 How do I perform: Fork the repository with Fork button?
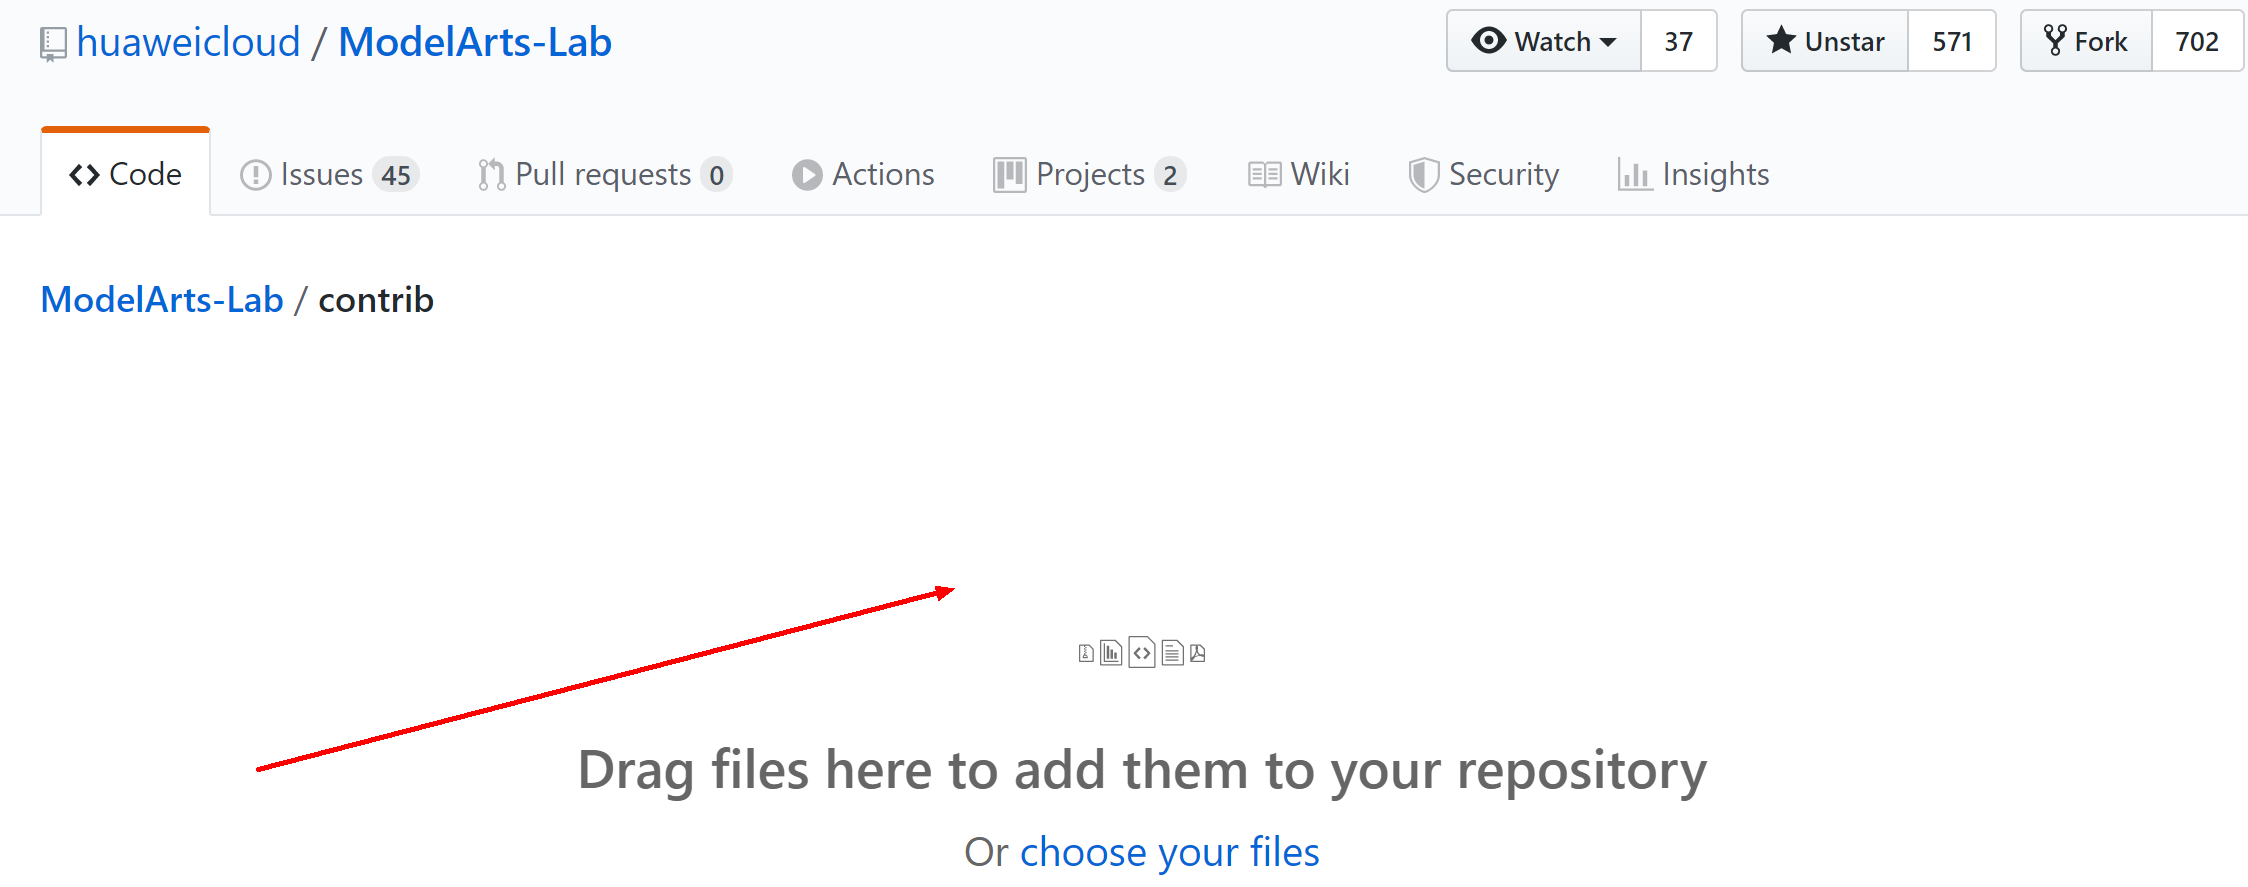click(2086, 41)
